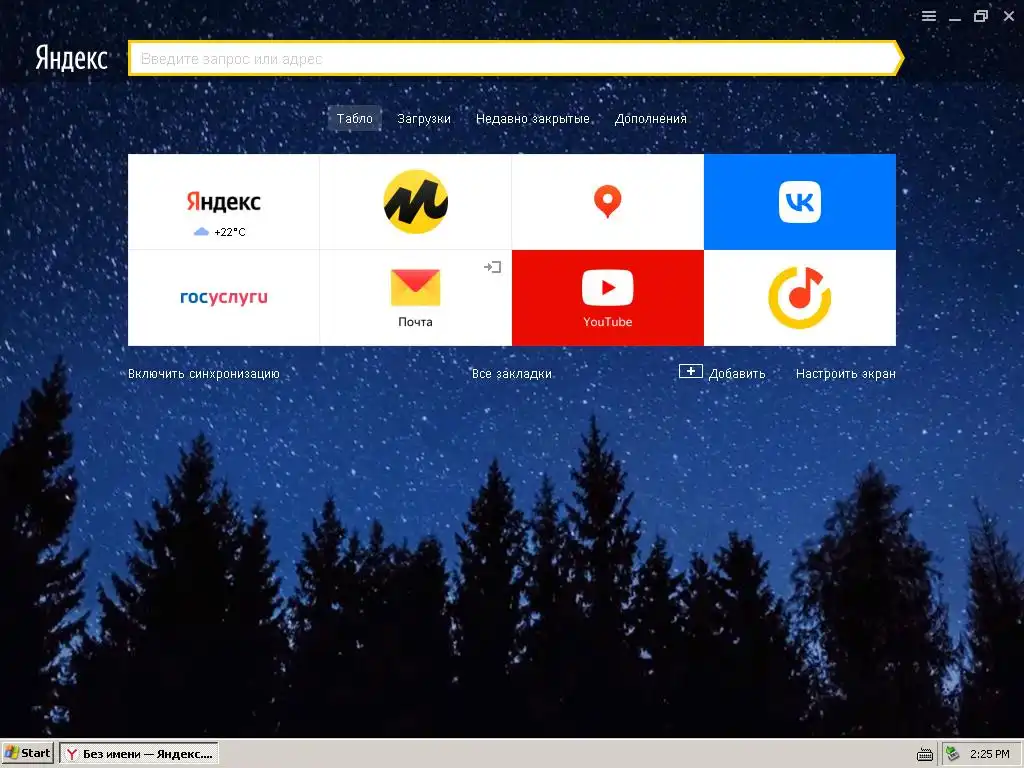
Task: Go to the Дополнения tab
Action: 650,118
